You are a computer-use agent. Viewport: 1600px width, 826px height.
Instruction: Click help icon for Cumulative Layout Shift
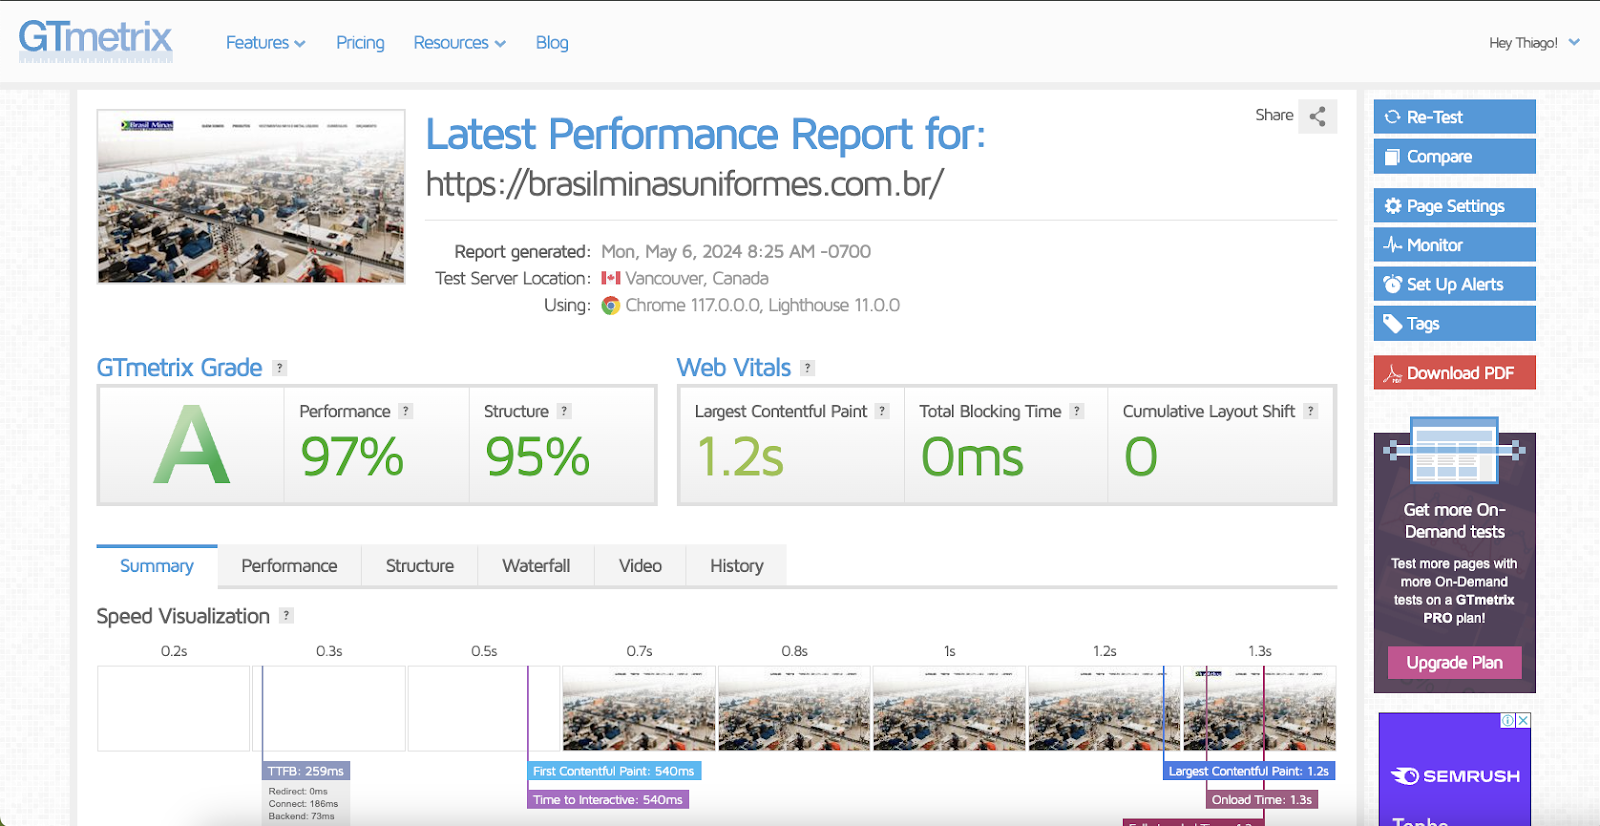click(1311, 411)
